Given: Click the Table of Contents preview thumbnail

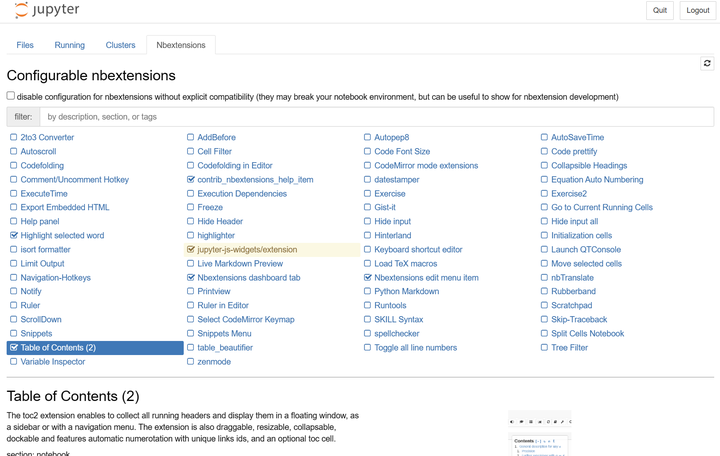Looking at the screenshot, I should tap(540, 433).
